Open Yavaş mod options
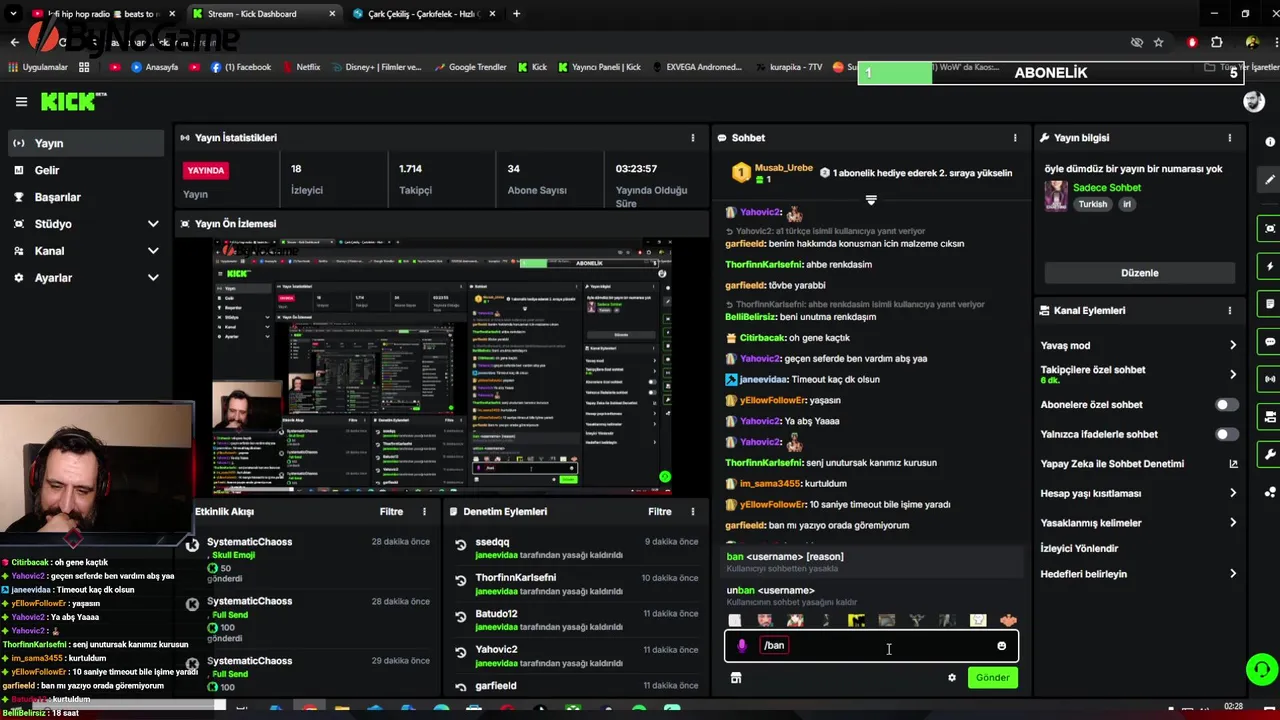The image size is (1280, 720). click(x=1139, y=345)
